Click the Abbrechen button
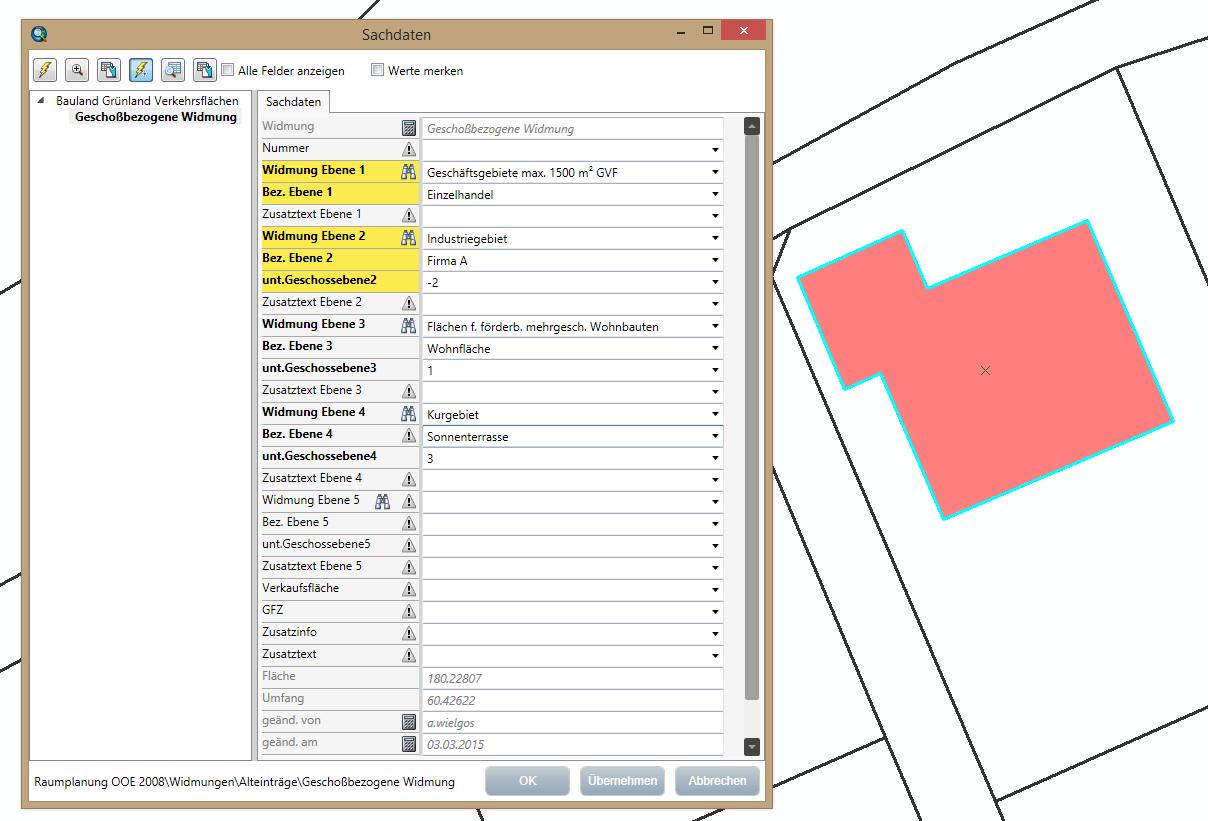Image resolution: width=1208 pixels, height=821 pixels. coord(717,781)
